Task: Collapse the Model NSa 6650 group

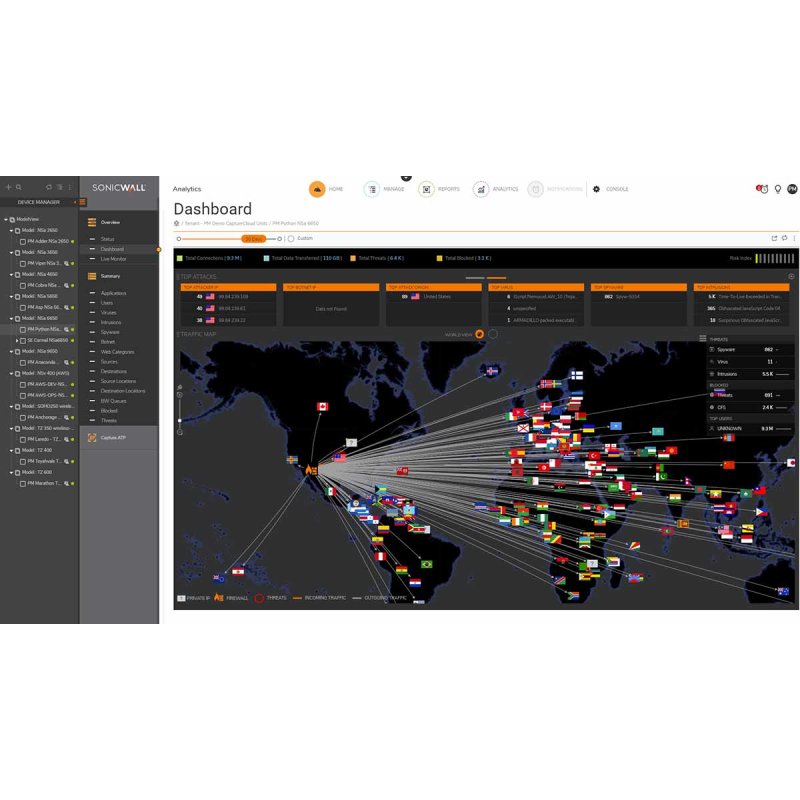Action: click(x=12, y=317)
